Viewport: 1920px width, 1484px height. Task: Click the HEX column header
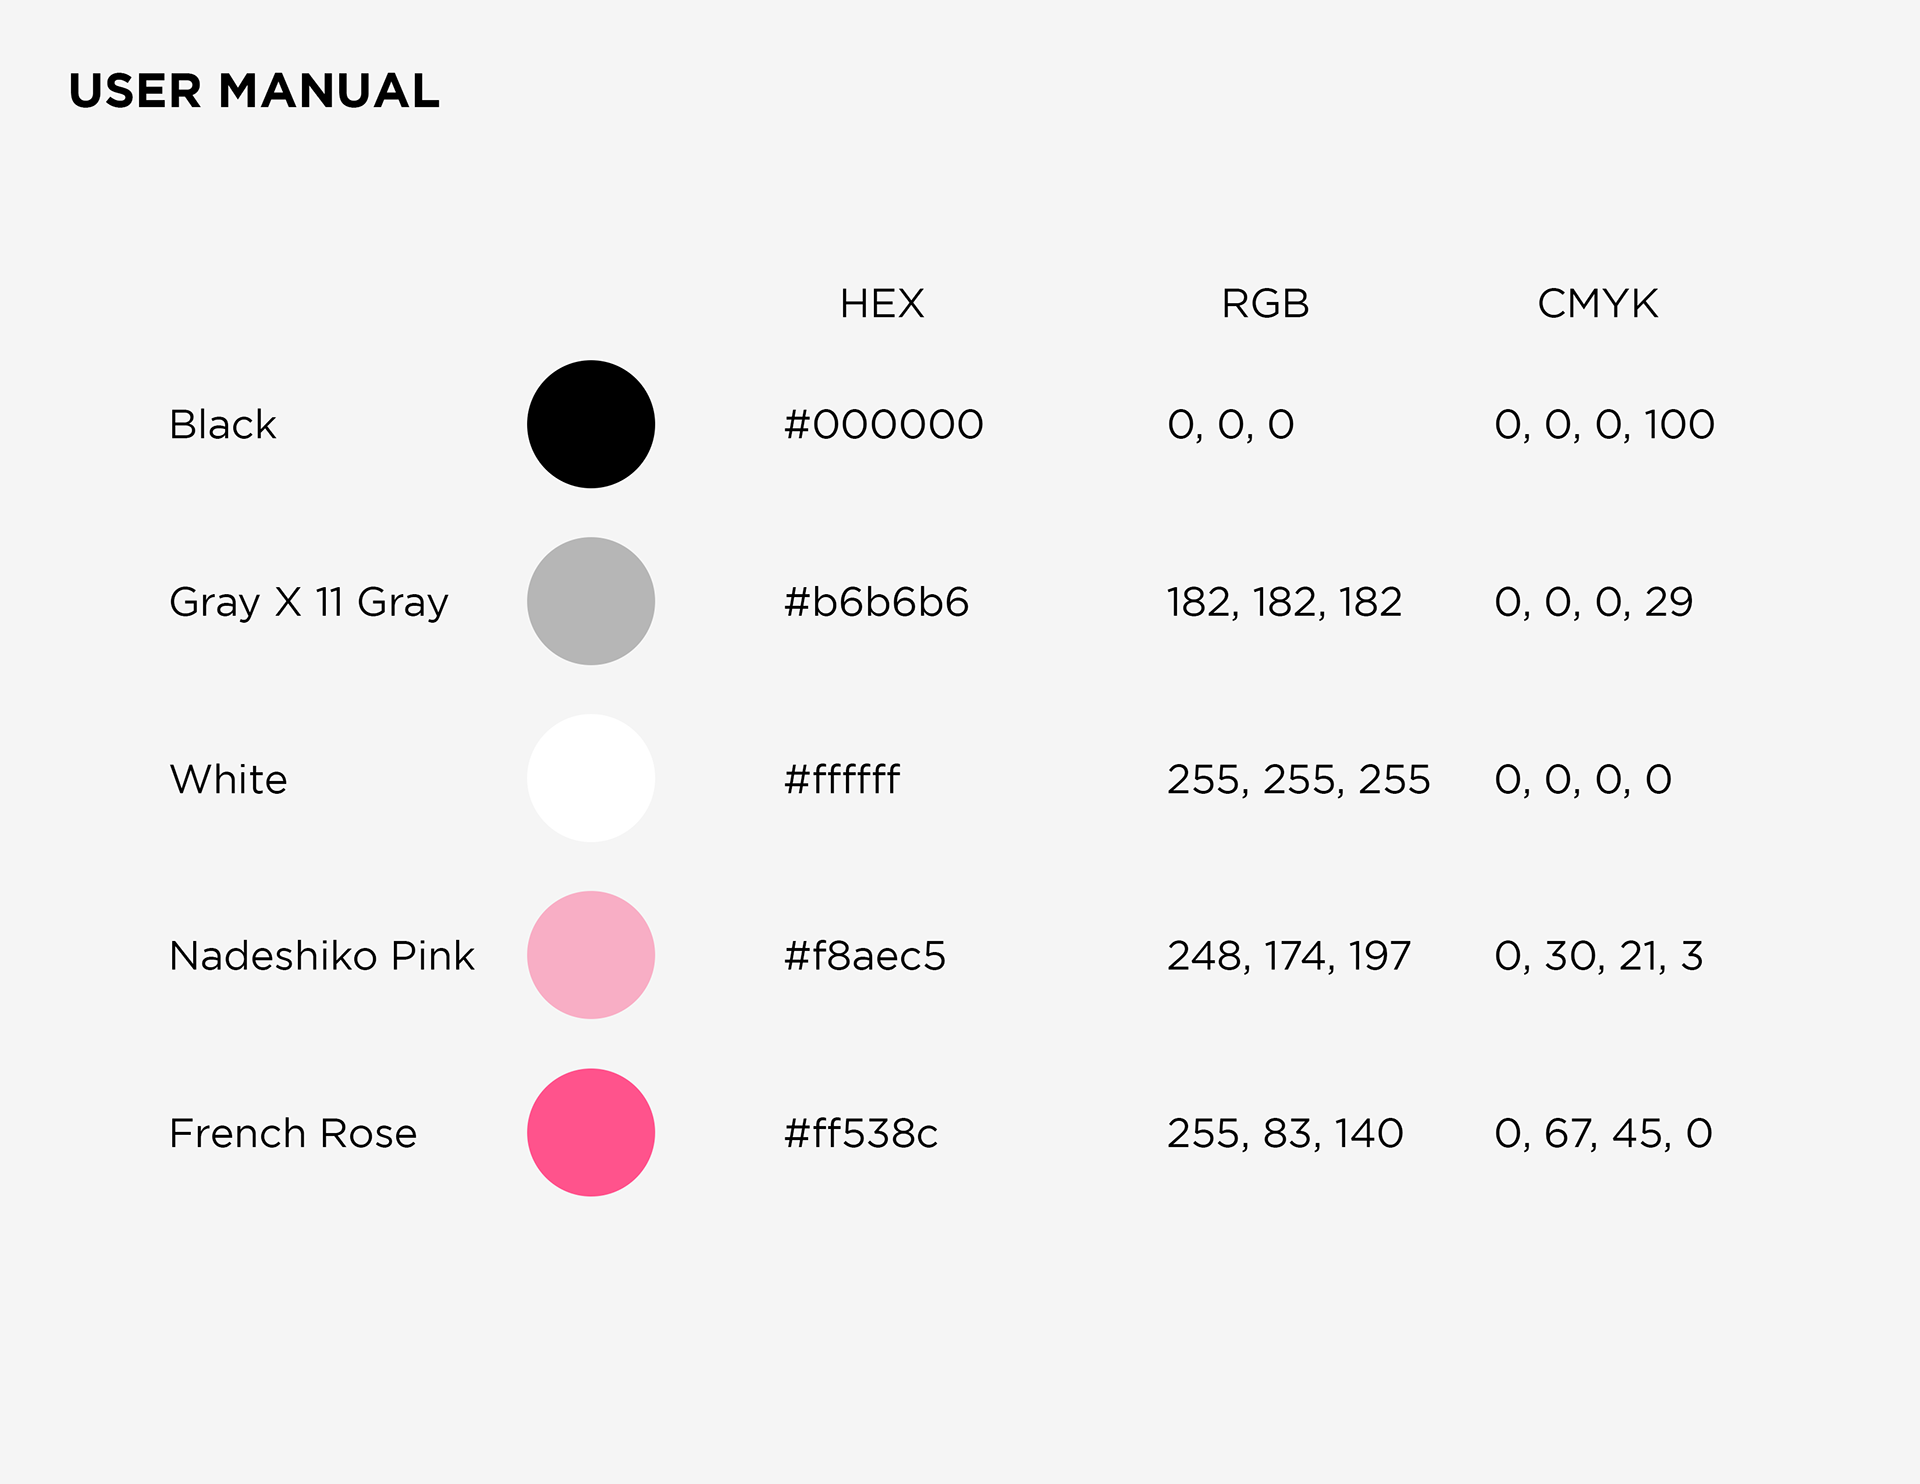coord(882,303)
